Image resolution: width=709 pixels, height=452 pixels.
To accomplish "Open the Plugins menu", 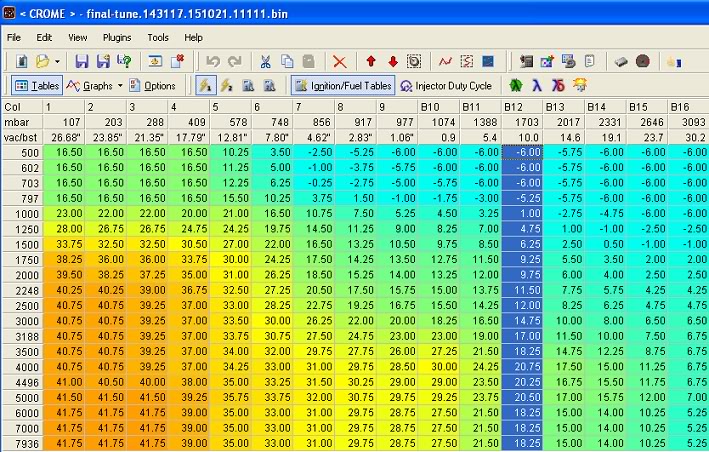I will 117,38.
